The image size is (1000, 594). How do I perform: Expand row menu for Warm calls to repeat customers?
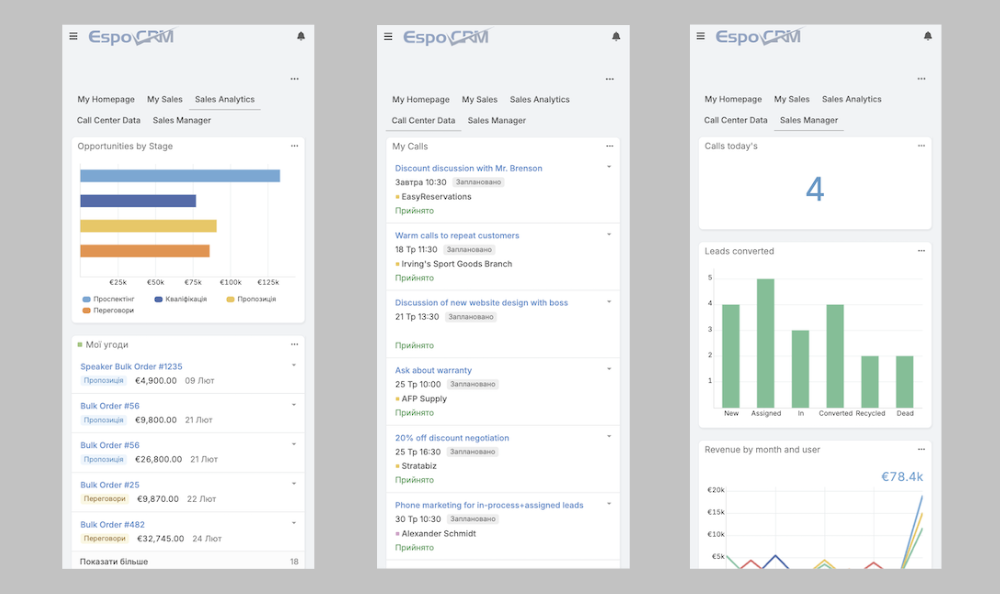(x=609, y=235)
